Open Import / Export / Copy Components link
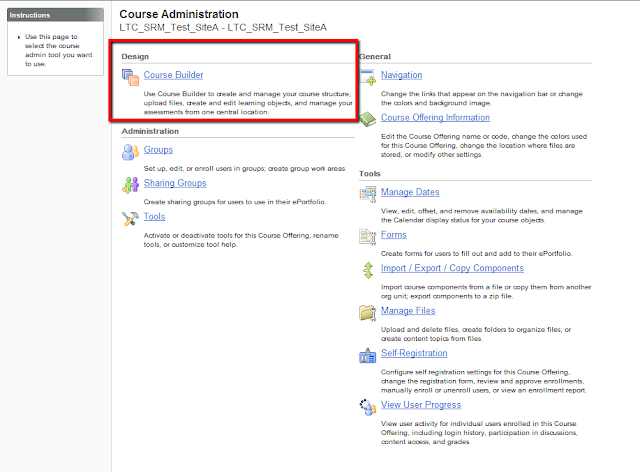The image size is (640, 472). tap(452, 268)
